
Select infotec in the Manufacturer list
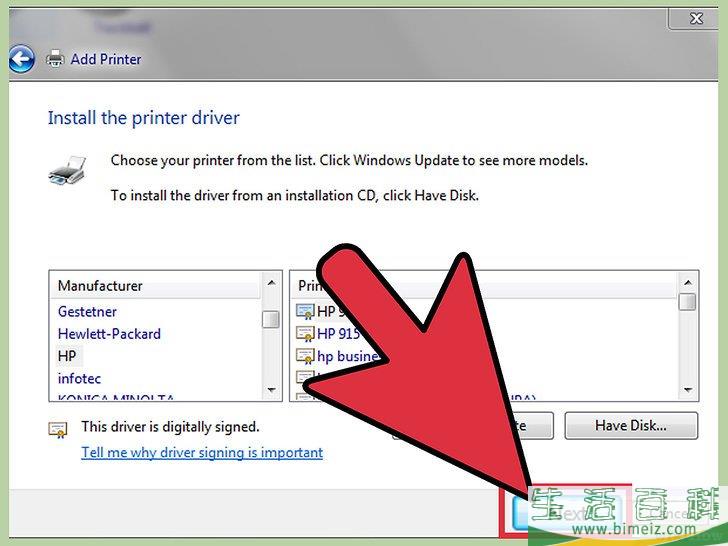coord(79,378)
